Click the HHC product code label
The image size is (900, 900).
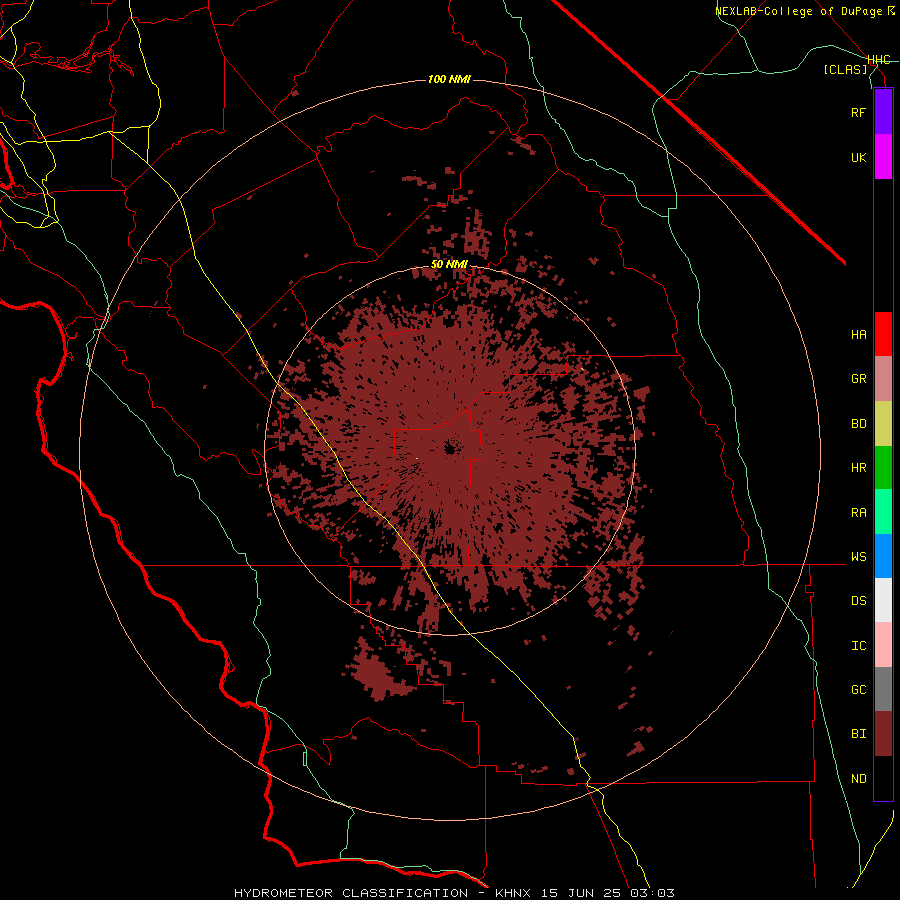(879, 60)
